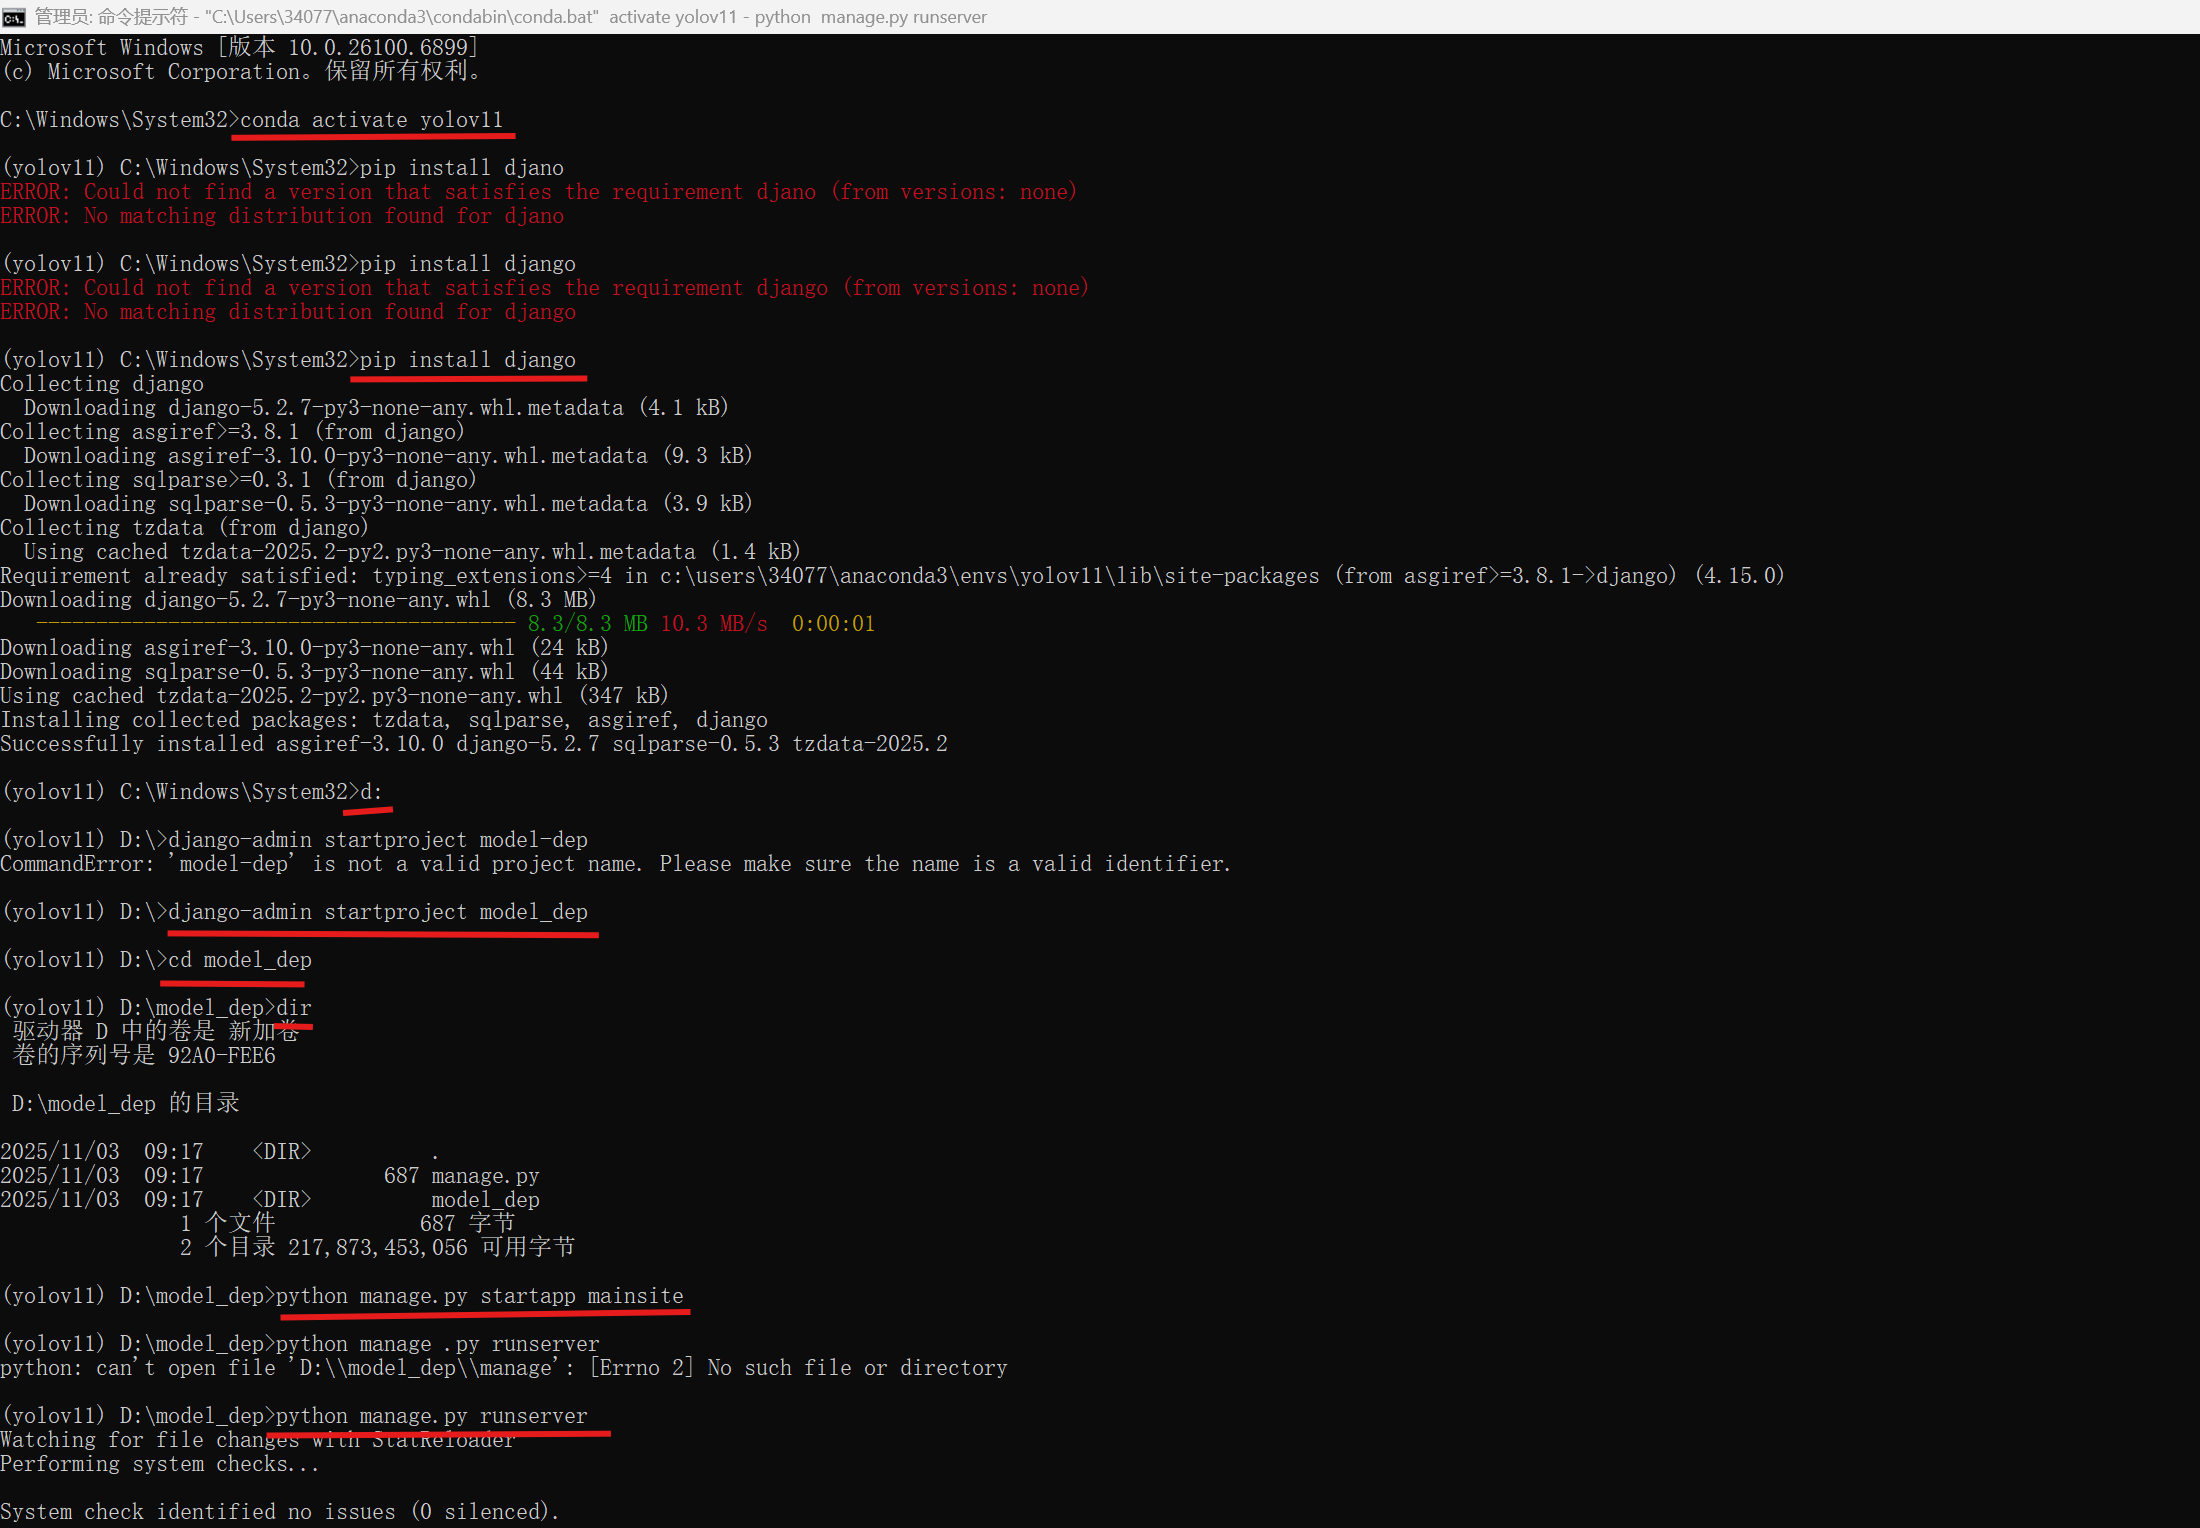Screen dimensions: 2200x1528
Task: Click the 'Requirement already satisfied: typing_extensions' line
Action: (890, 576)
